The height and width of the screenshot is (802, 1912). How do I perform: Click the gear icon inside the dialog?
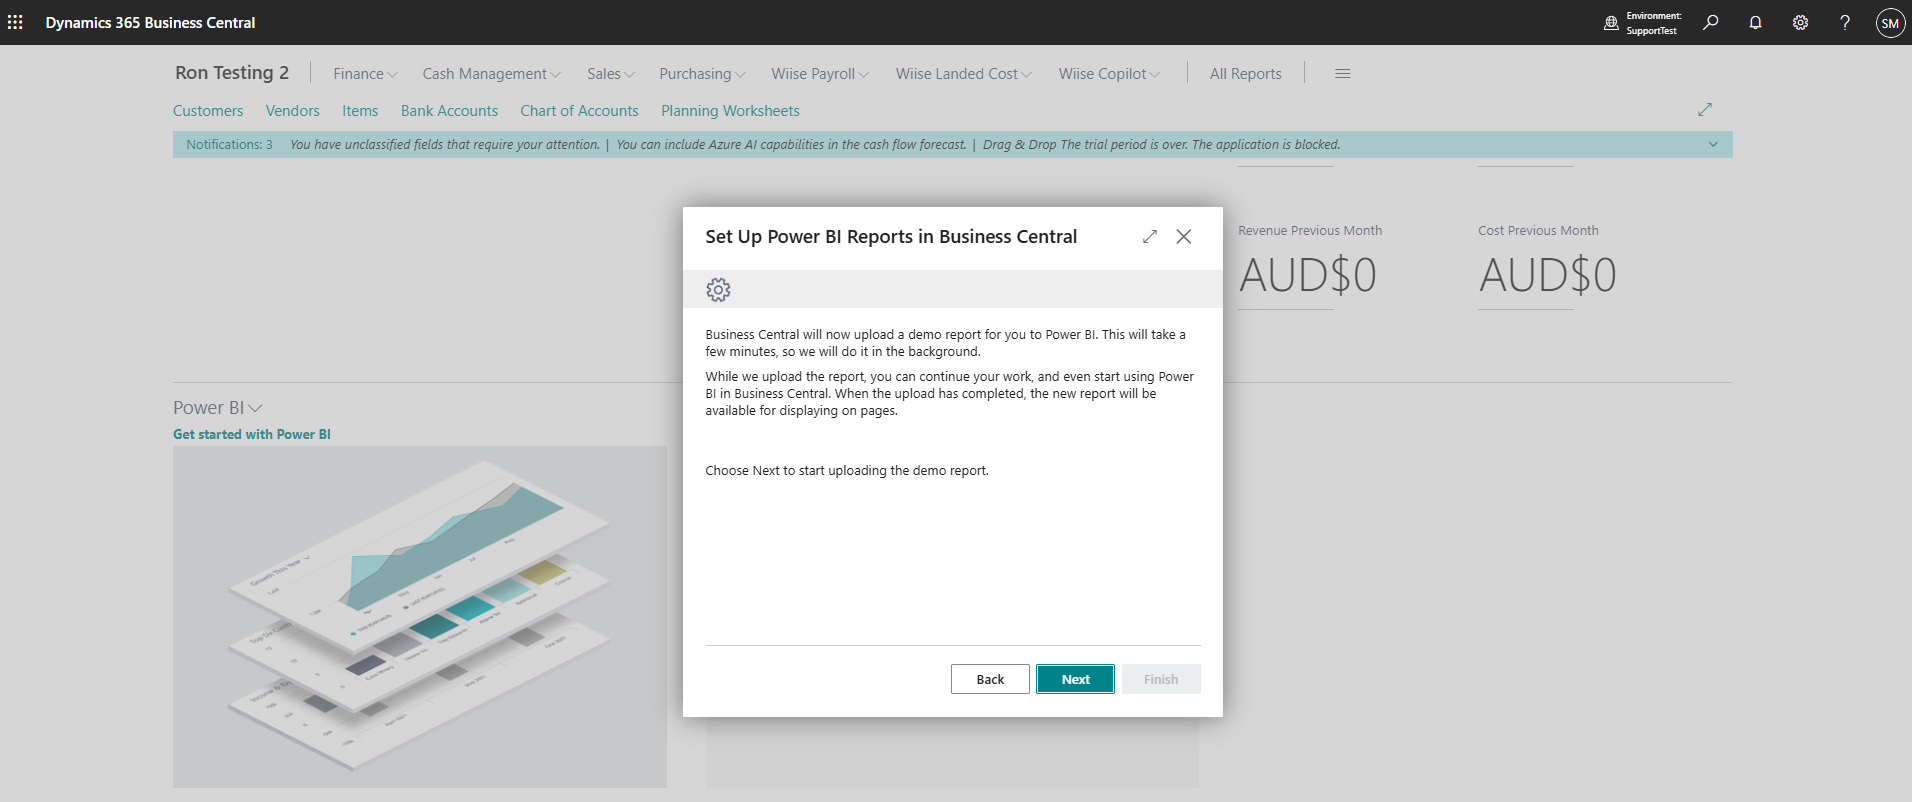pyautogui.click(x=718, y=290)
